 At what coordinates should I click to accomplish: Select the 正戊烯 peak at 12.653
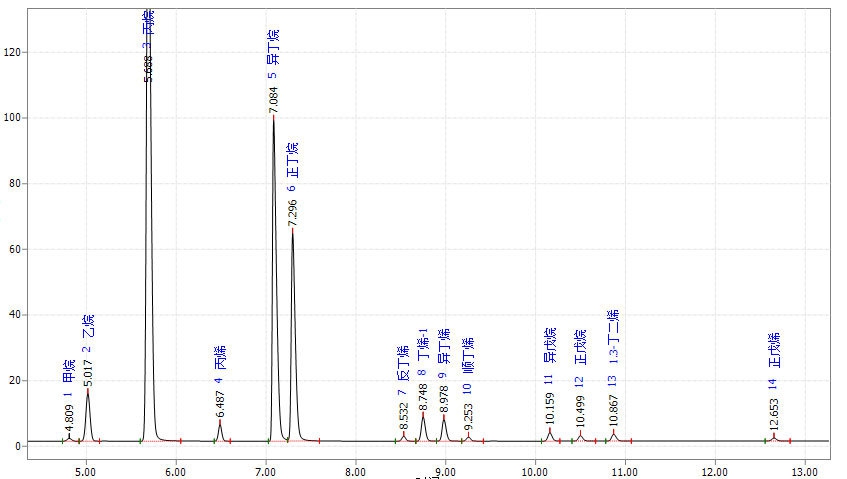(773, 434)
